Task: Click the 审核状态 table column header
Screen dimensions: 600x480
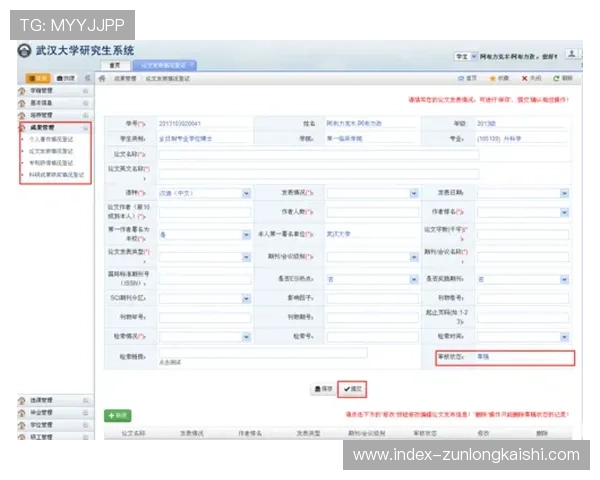Action: (x=425, y=433)
